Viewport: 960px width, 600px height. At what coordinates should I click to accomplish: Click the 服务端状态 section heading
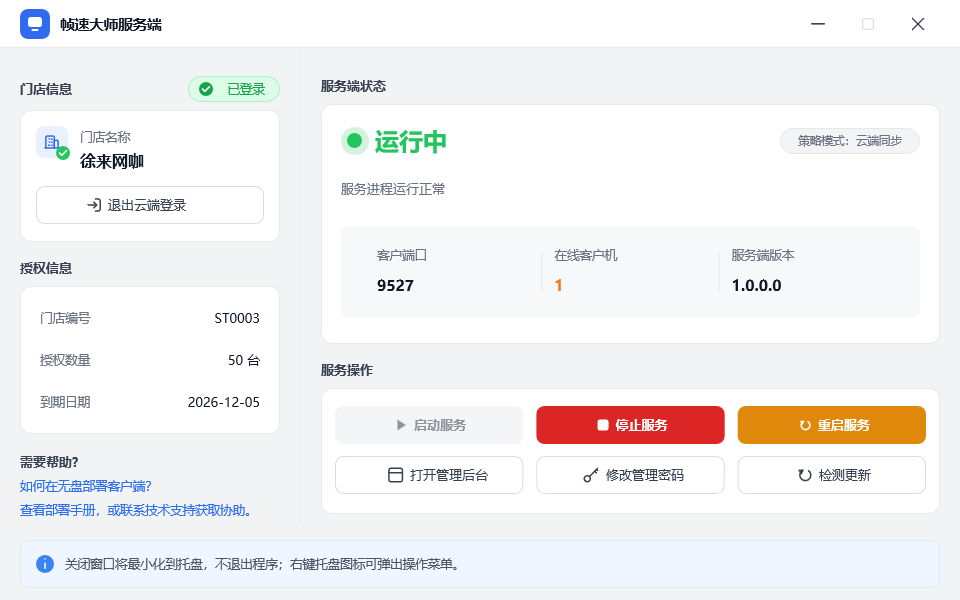[353, 86]
